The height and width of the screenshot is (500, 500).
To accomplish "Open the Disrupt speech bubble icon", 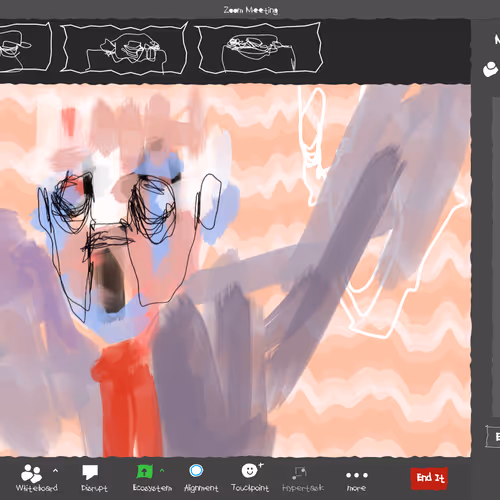I will pyautogui.click(x=90, y=473).
